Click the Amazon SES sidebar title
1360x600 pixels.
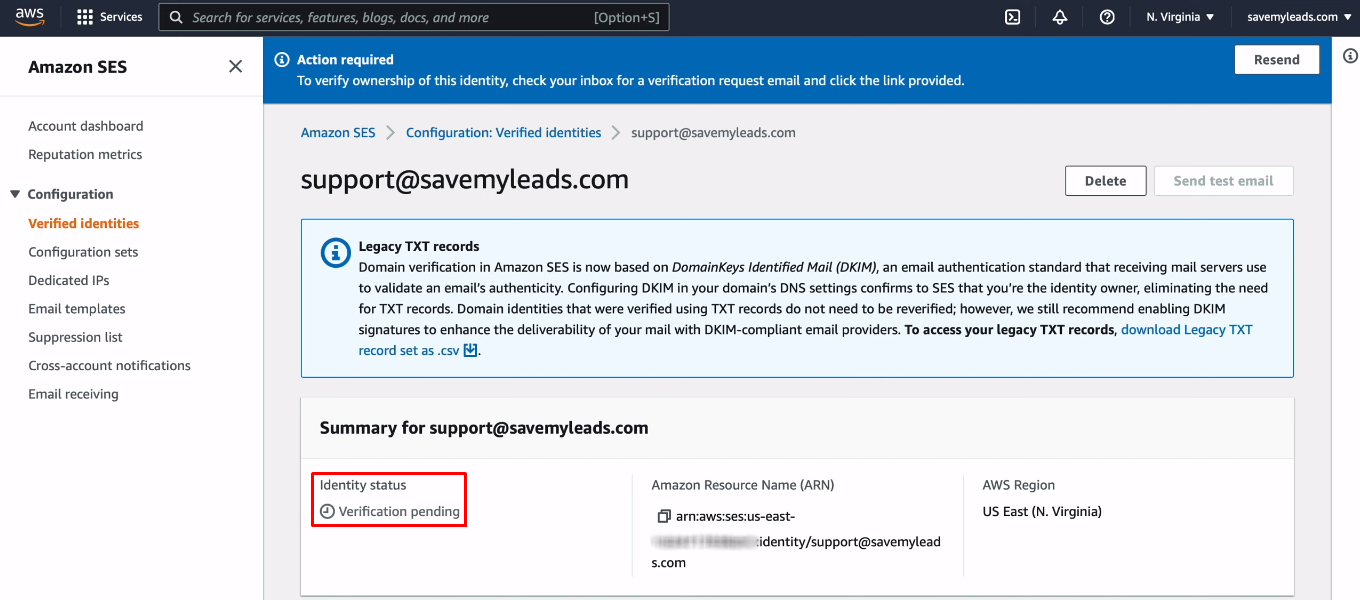[x=78, y=67]
